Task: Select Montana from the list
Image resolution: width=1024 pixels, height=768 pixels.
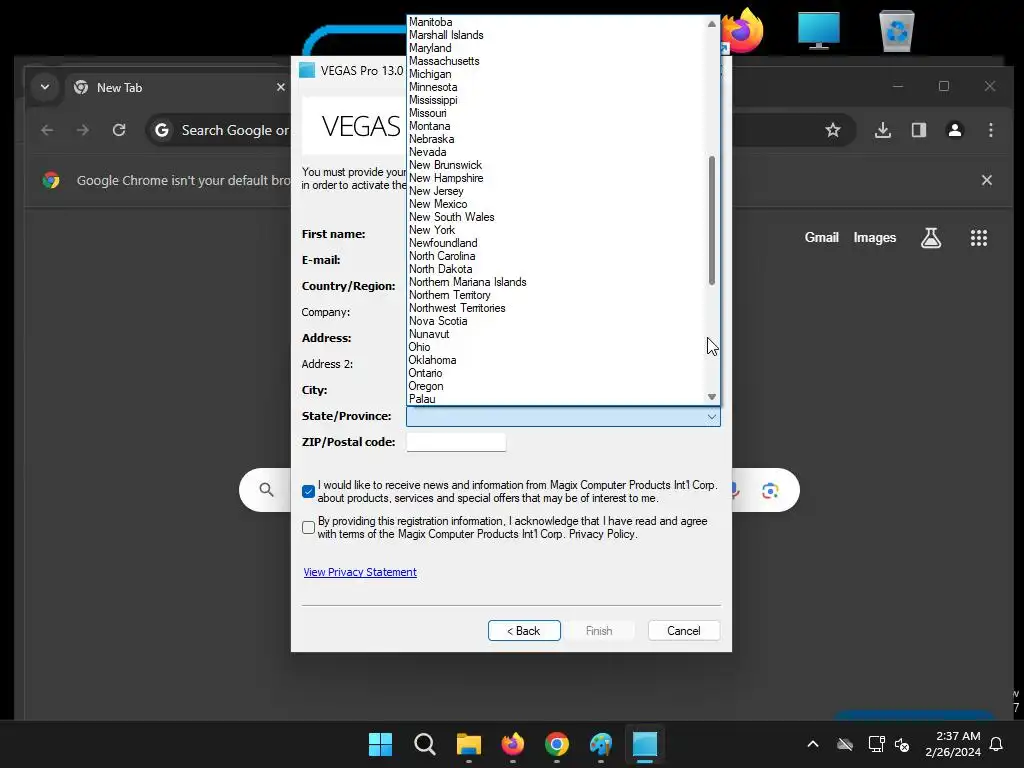Action: pyautogui.click(x=429, y=127)
